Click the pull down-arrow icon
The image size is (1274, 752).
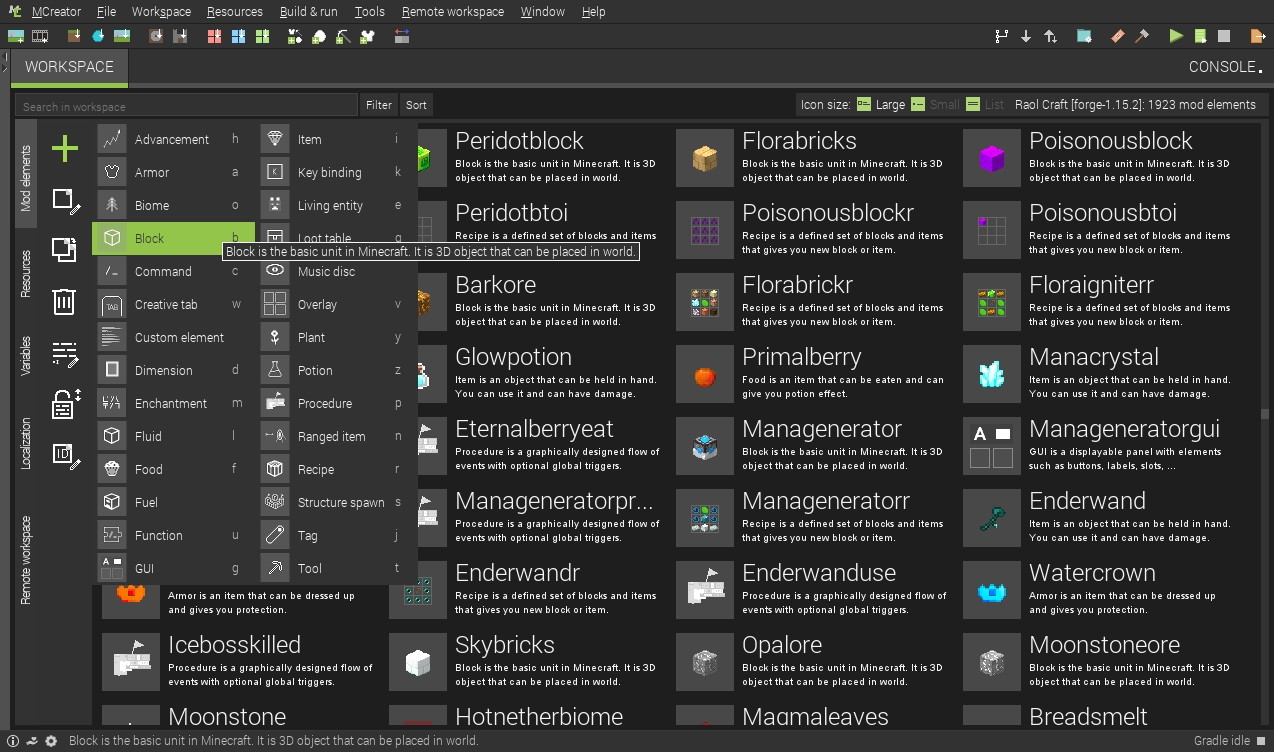tap(1026, 36)
